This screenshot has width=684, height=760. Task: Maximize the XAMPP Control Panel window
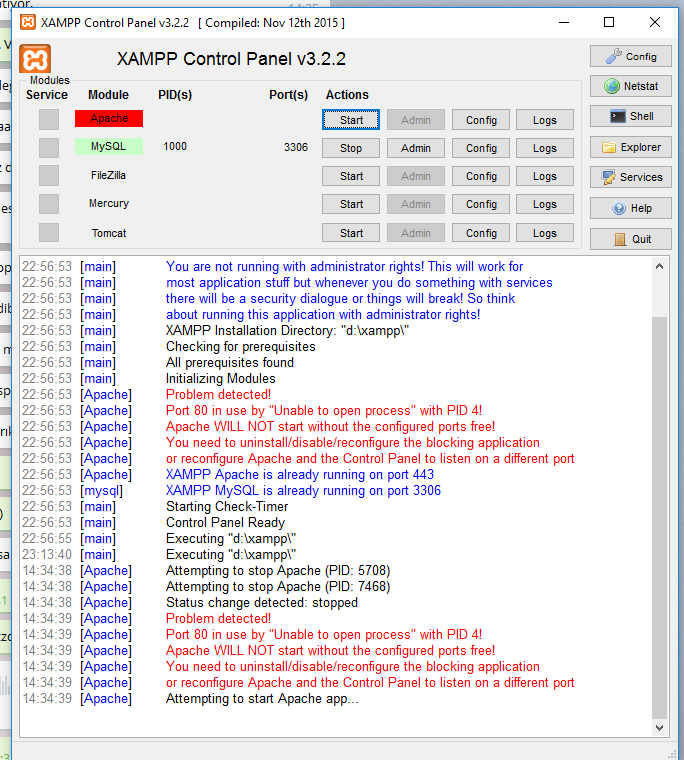coord(609,22)
